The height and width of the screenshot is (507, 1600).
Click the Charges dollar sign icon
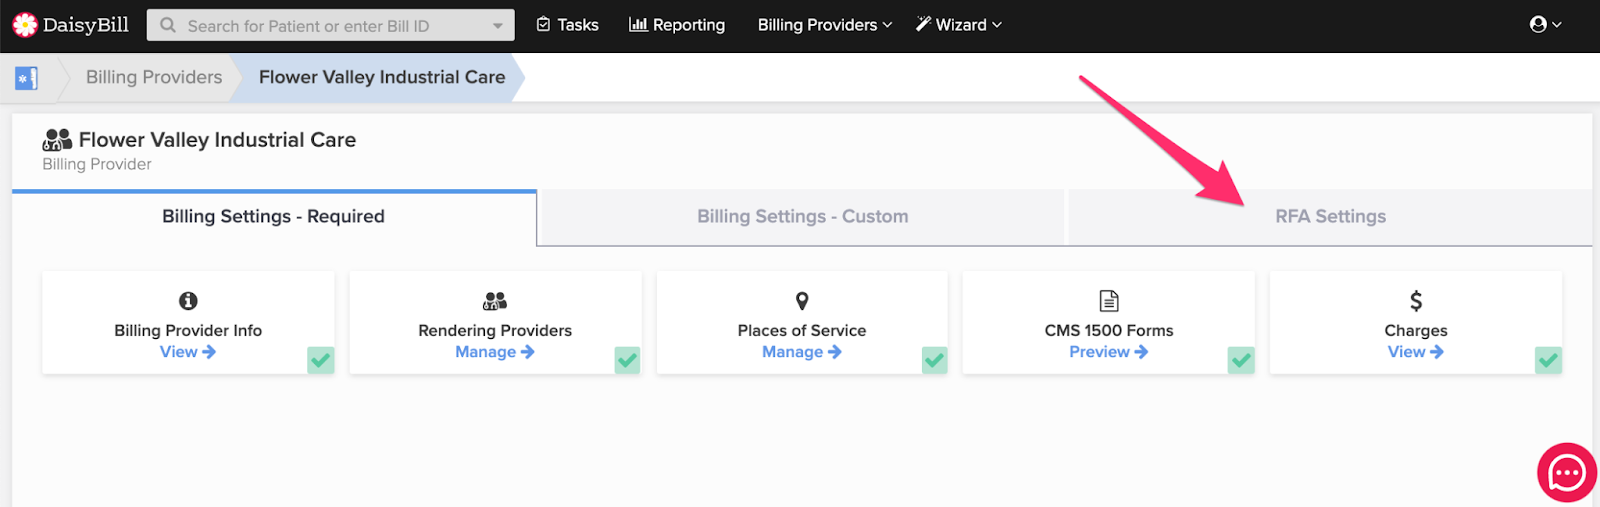(x=1416, y=301)
